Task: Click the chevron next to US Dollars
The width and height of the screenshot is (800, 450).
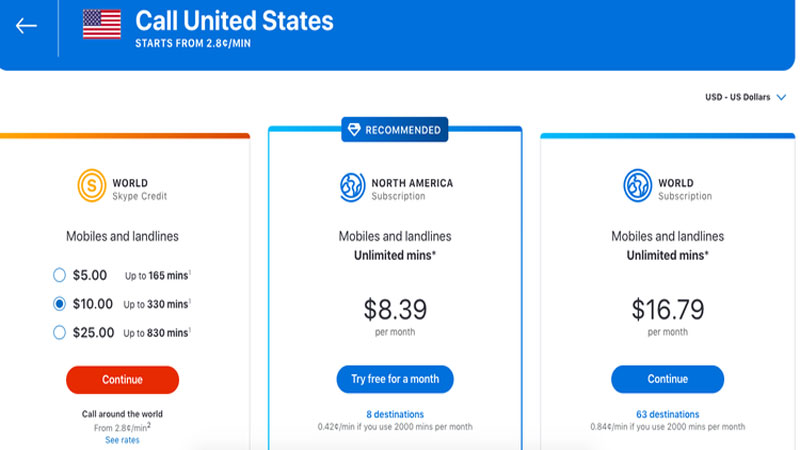Action: tap(781, 97)
